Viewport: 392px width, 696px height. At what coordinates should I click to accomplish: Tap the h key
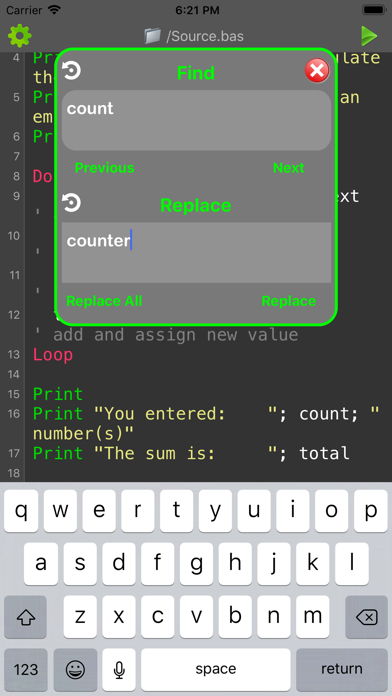235,563
